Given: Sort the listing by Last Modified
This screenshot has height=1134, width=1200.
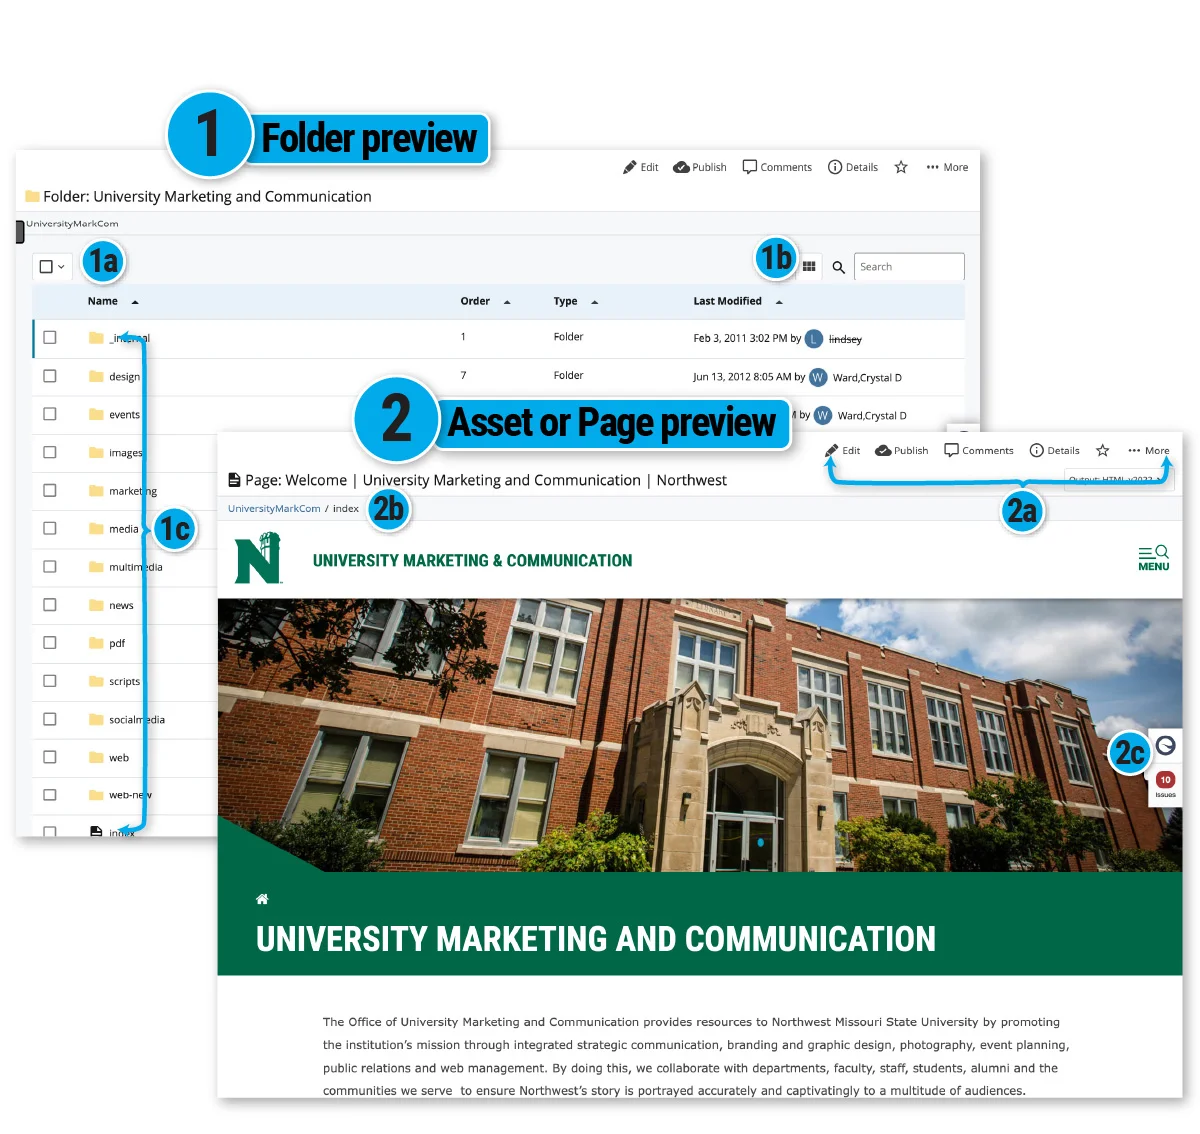Looking at the screenshot, I should click(738, 301).
